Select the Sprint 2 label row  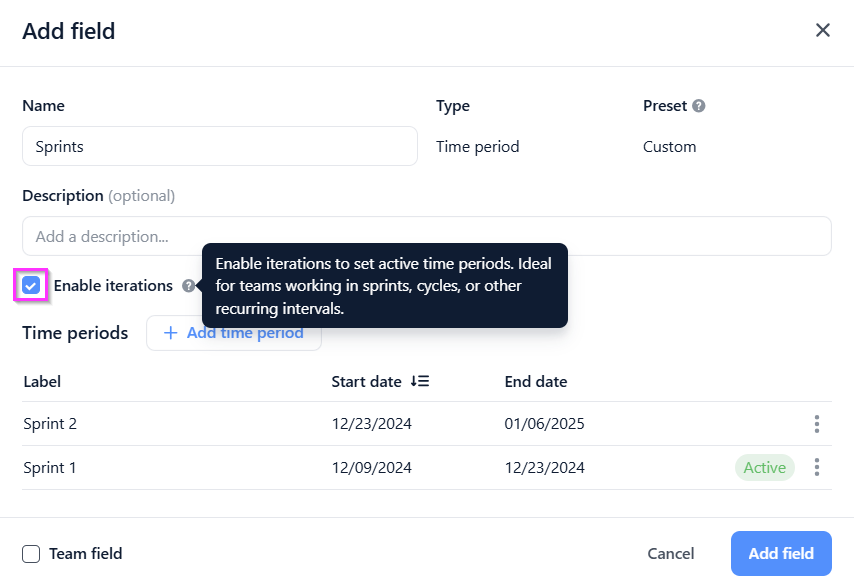coord(426,424)
